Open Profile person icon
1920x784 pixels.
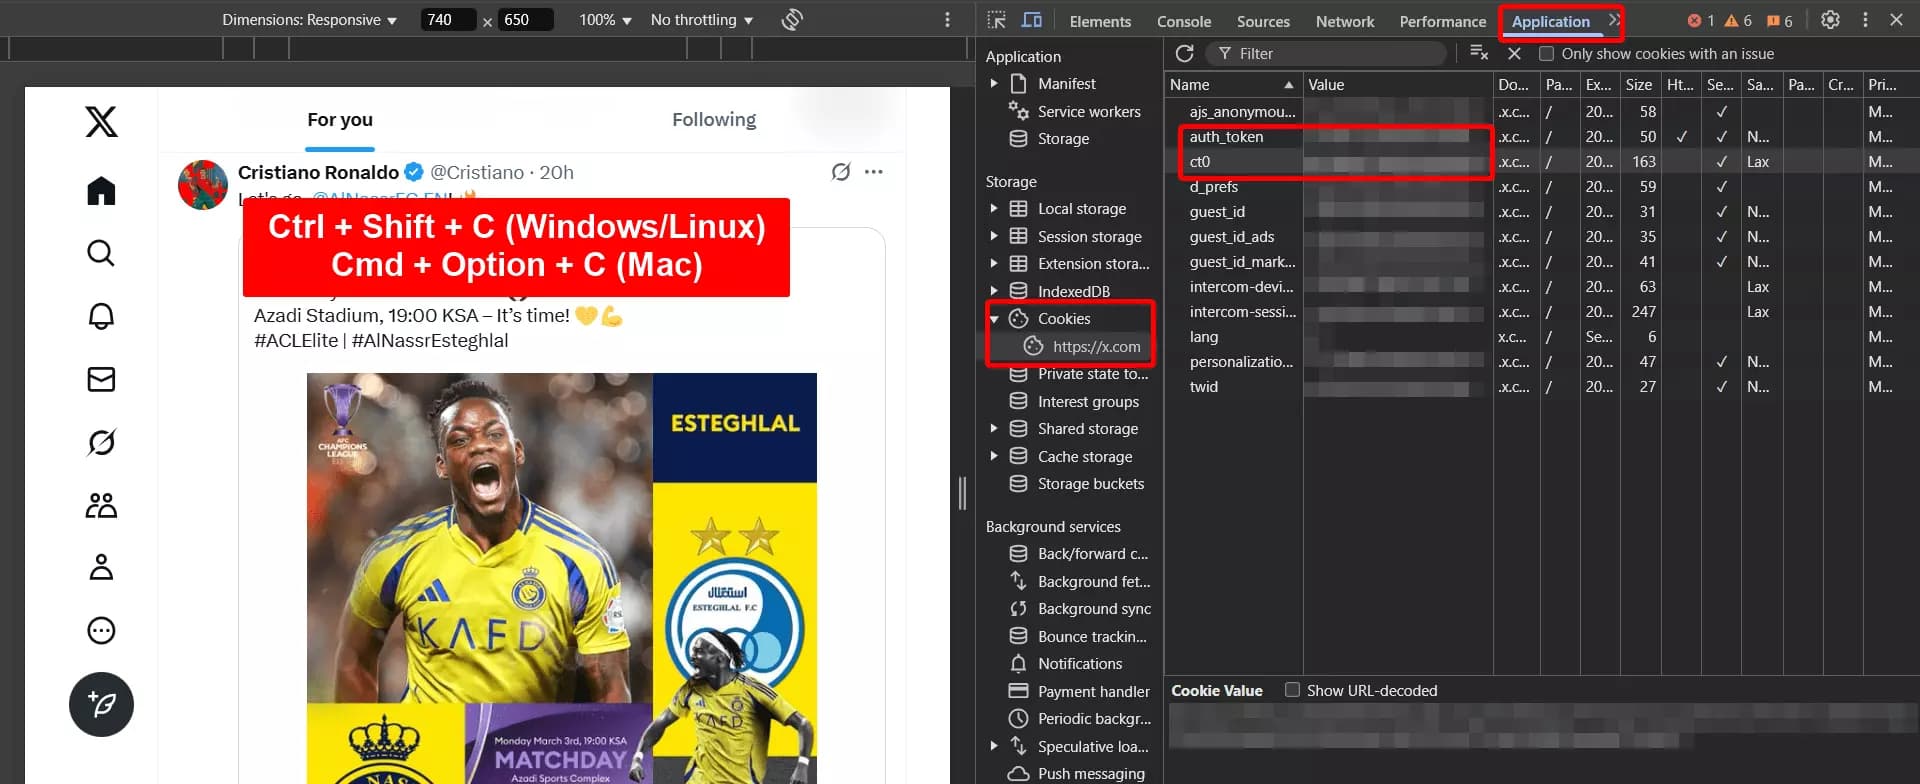click(101, 567)
